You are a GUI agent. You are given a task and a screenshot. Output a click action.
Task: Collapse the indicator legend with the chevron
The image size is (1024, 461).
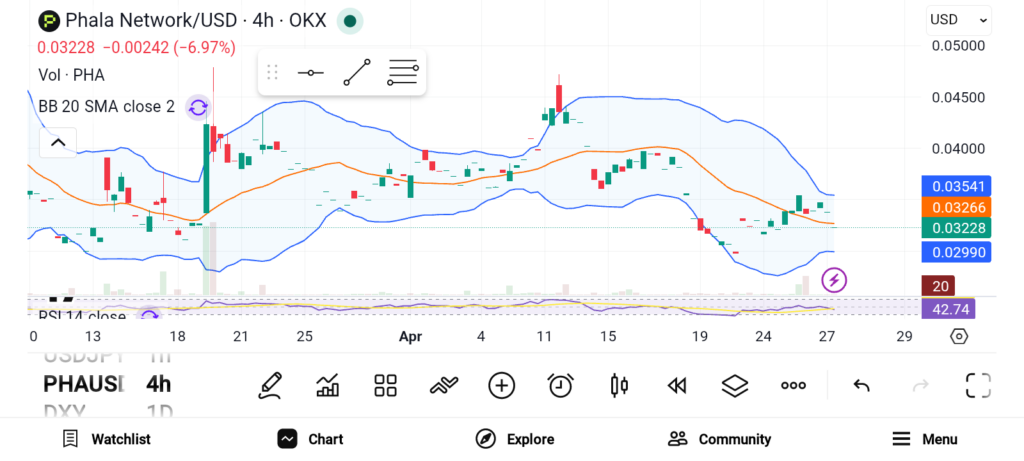tap(58, 143)
